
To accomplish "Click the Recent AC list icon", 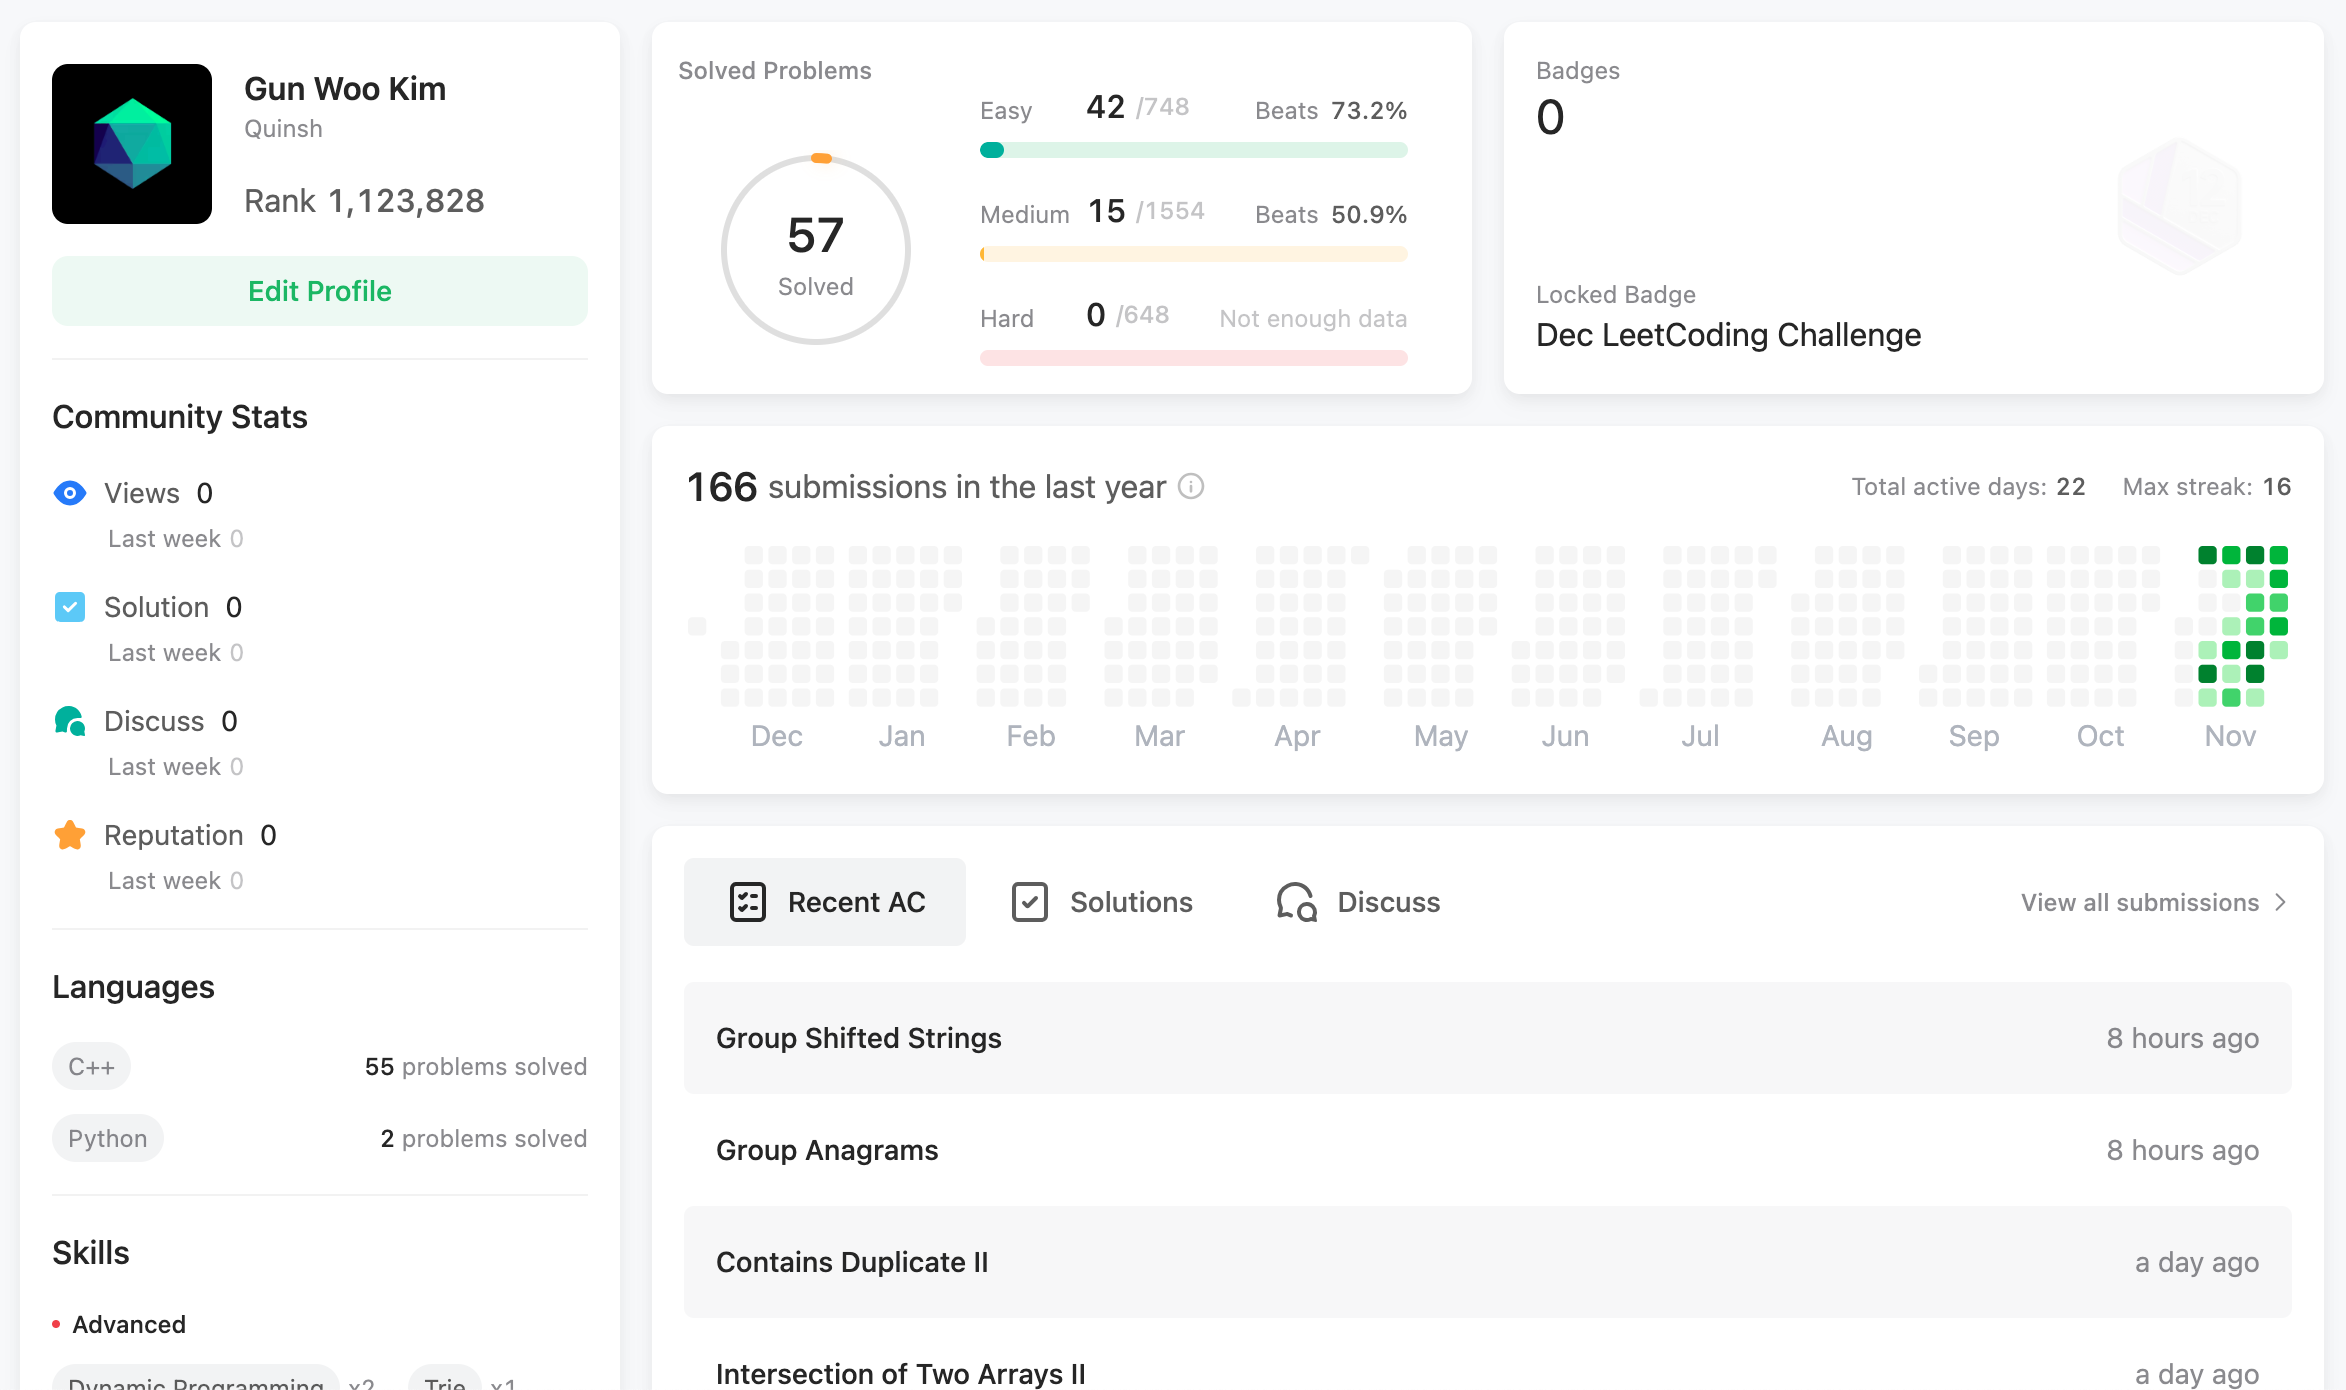I will [x=747, y=902].
